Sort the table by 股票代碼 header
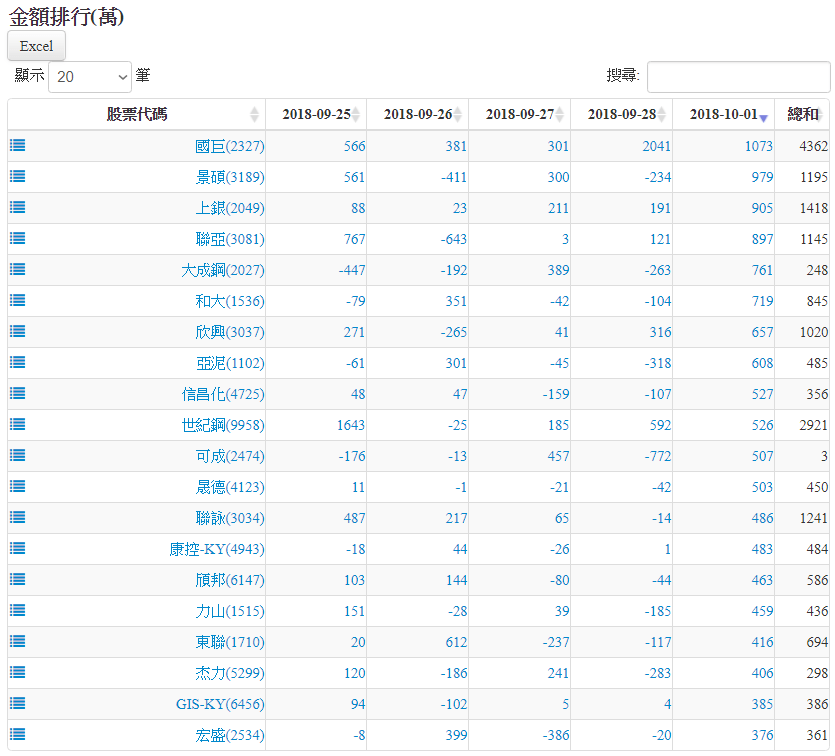Screen dimensions: 835x756 pos(137,114)
